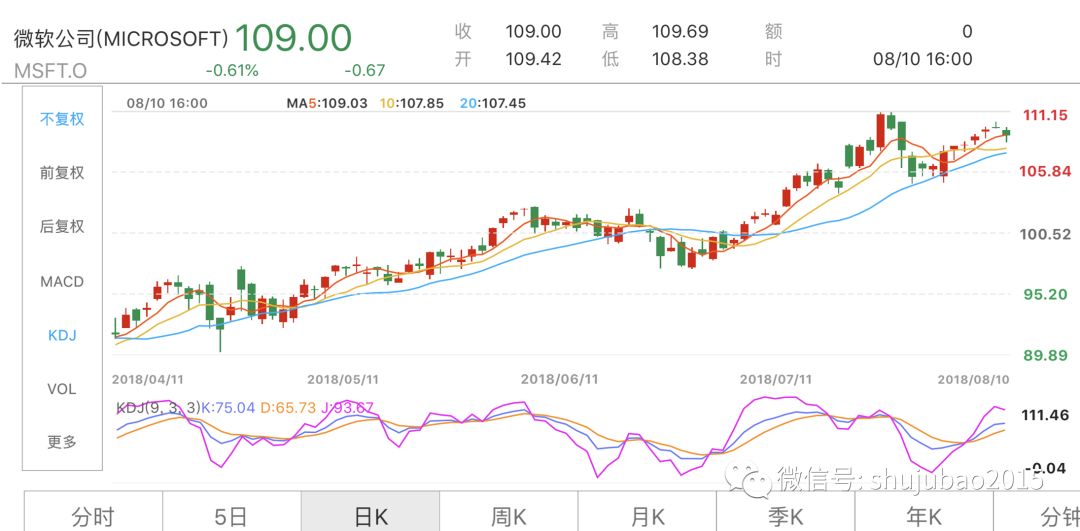This screenshot has width=1080, height=531.
Task: Click price axis label 95.20
Action: (1046, 294)
